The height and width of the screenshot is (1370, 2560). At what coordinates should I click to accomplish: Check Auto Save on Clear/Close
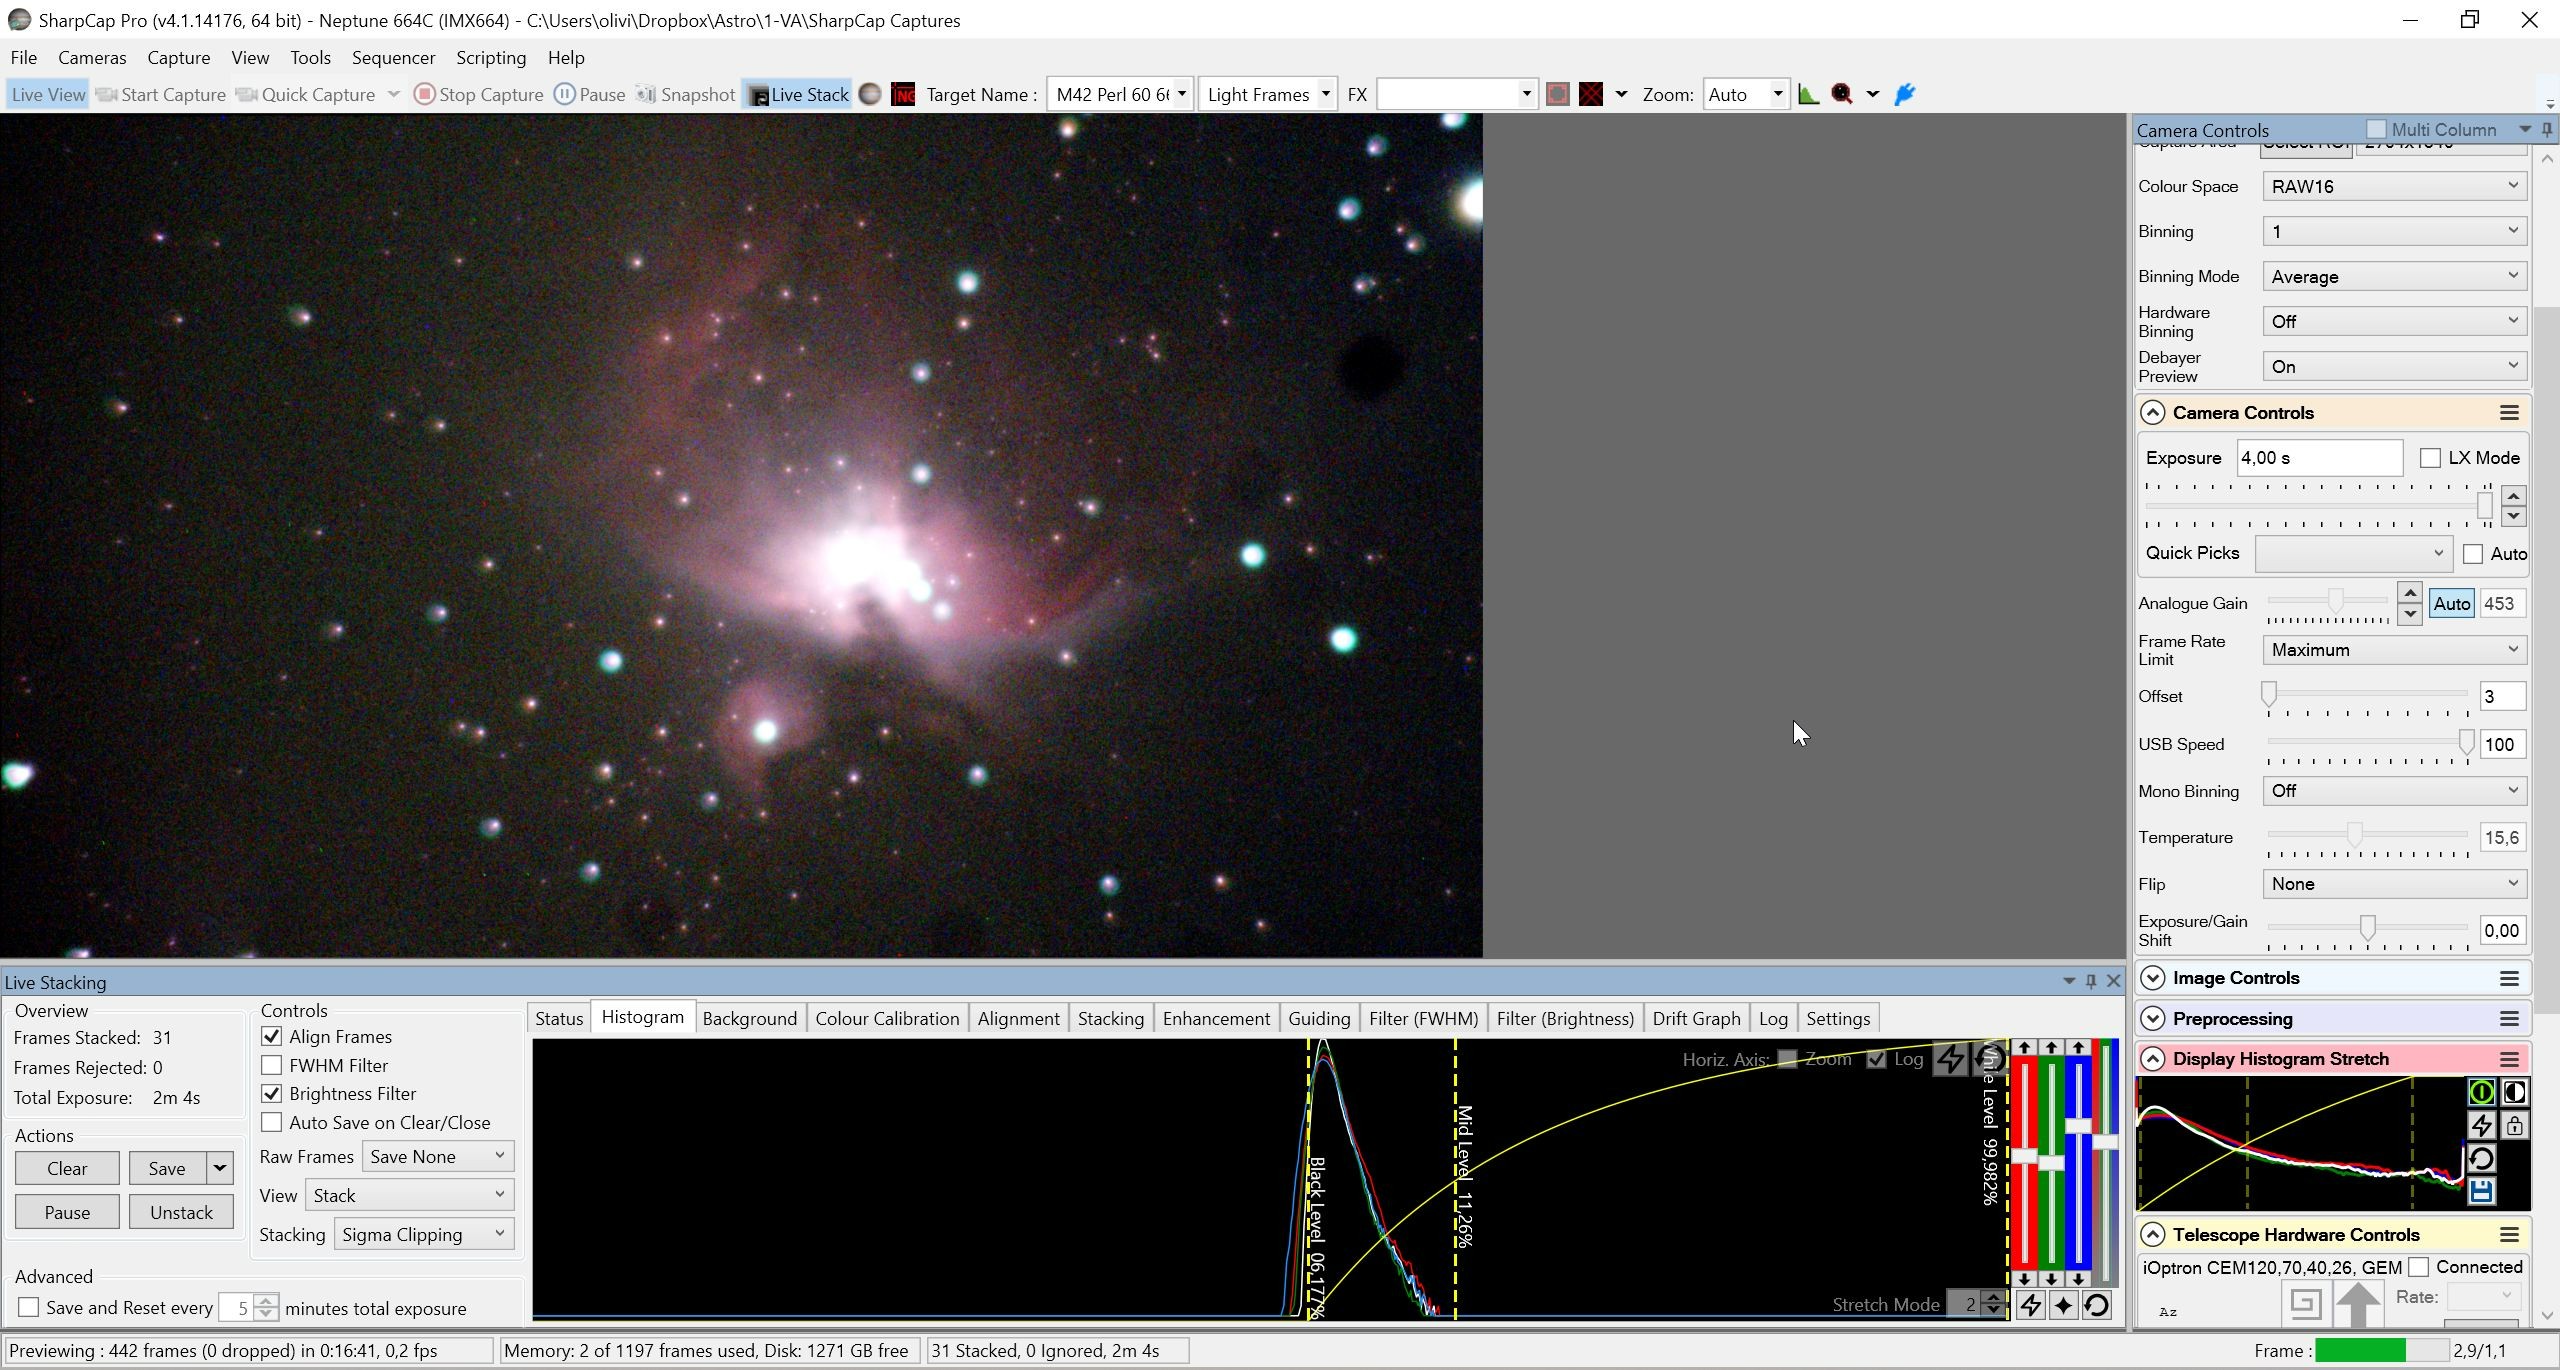coord(271,1122)
